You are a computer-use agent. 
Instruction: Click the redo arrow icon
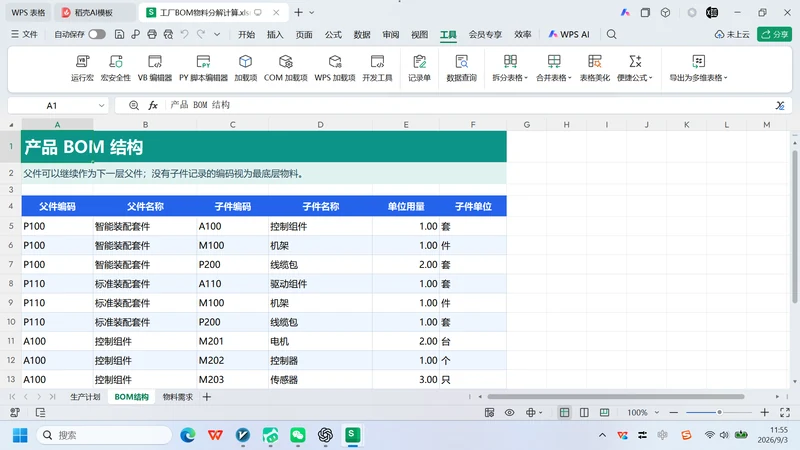point(201,34)
